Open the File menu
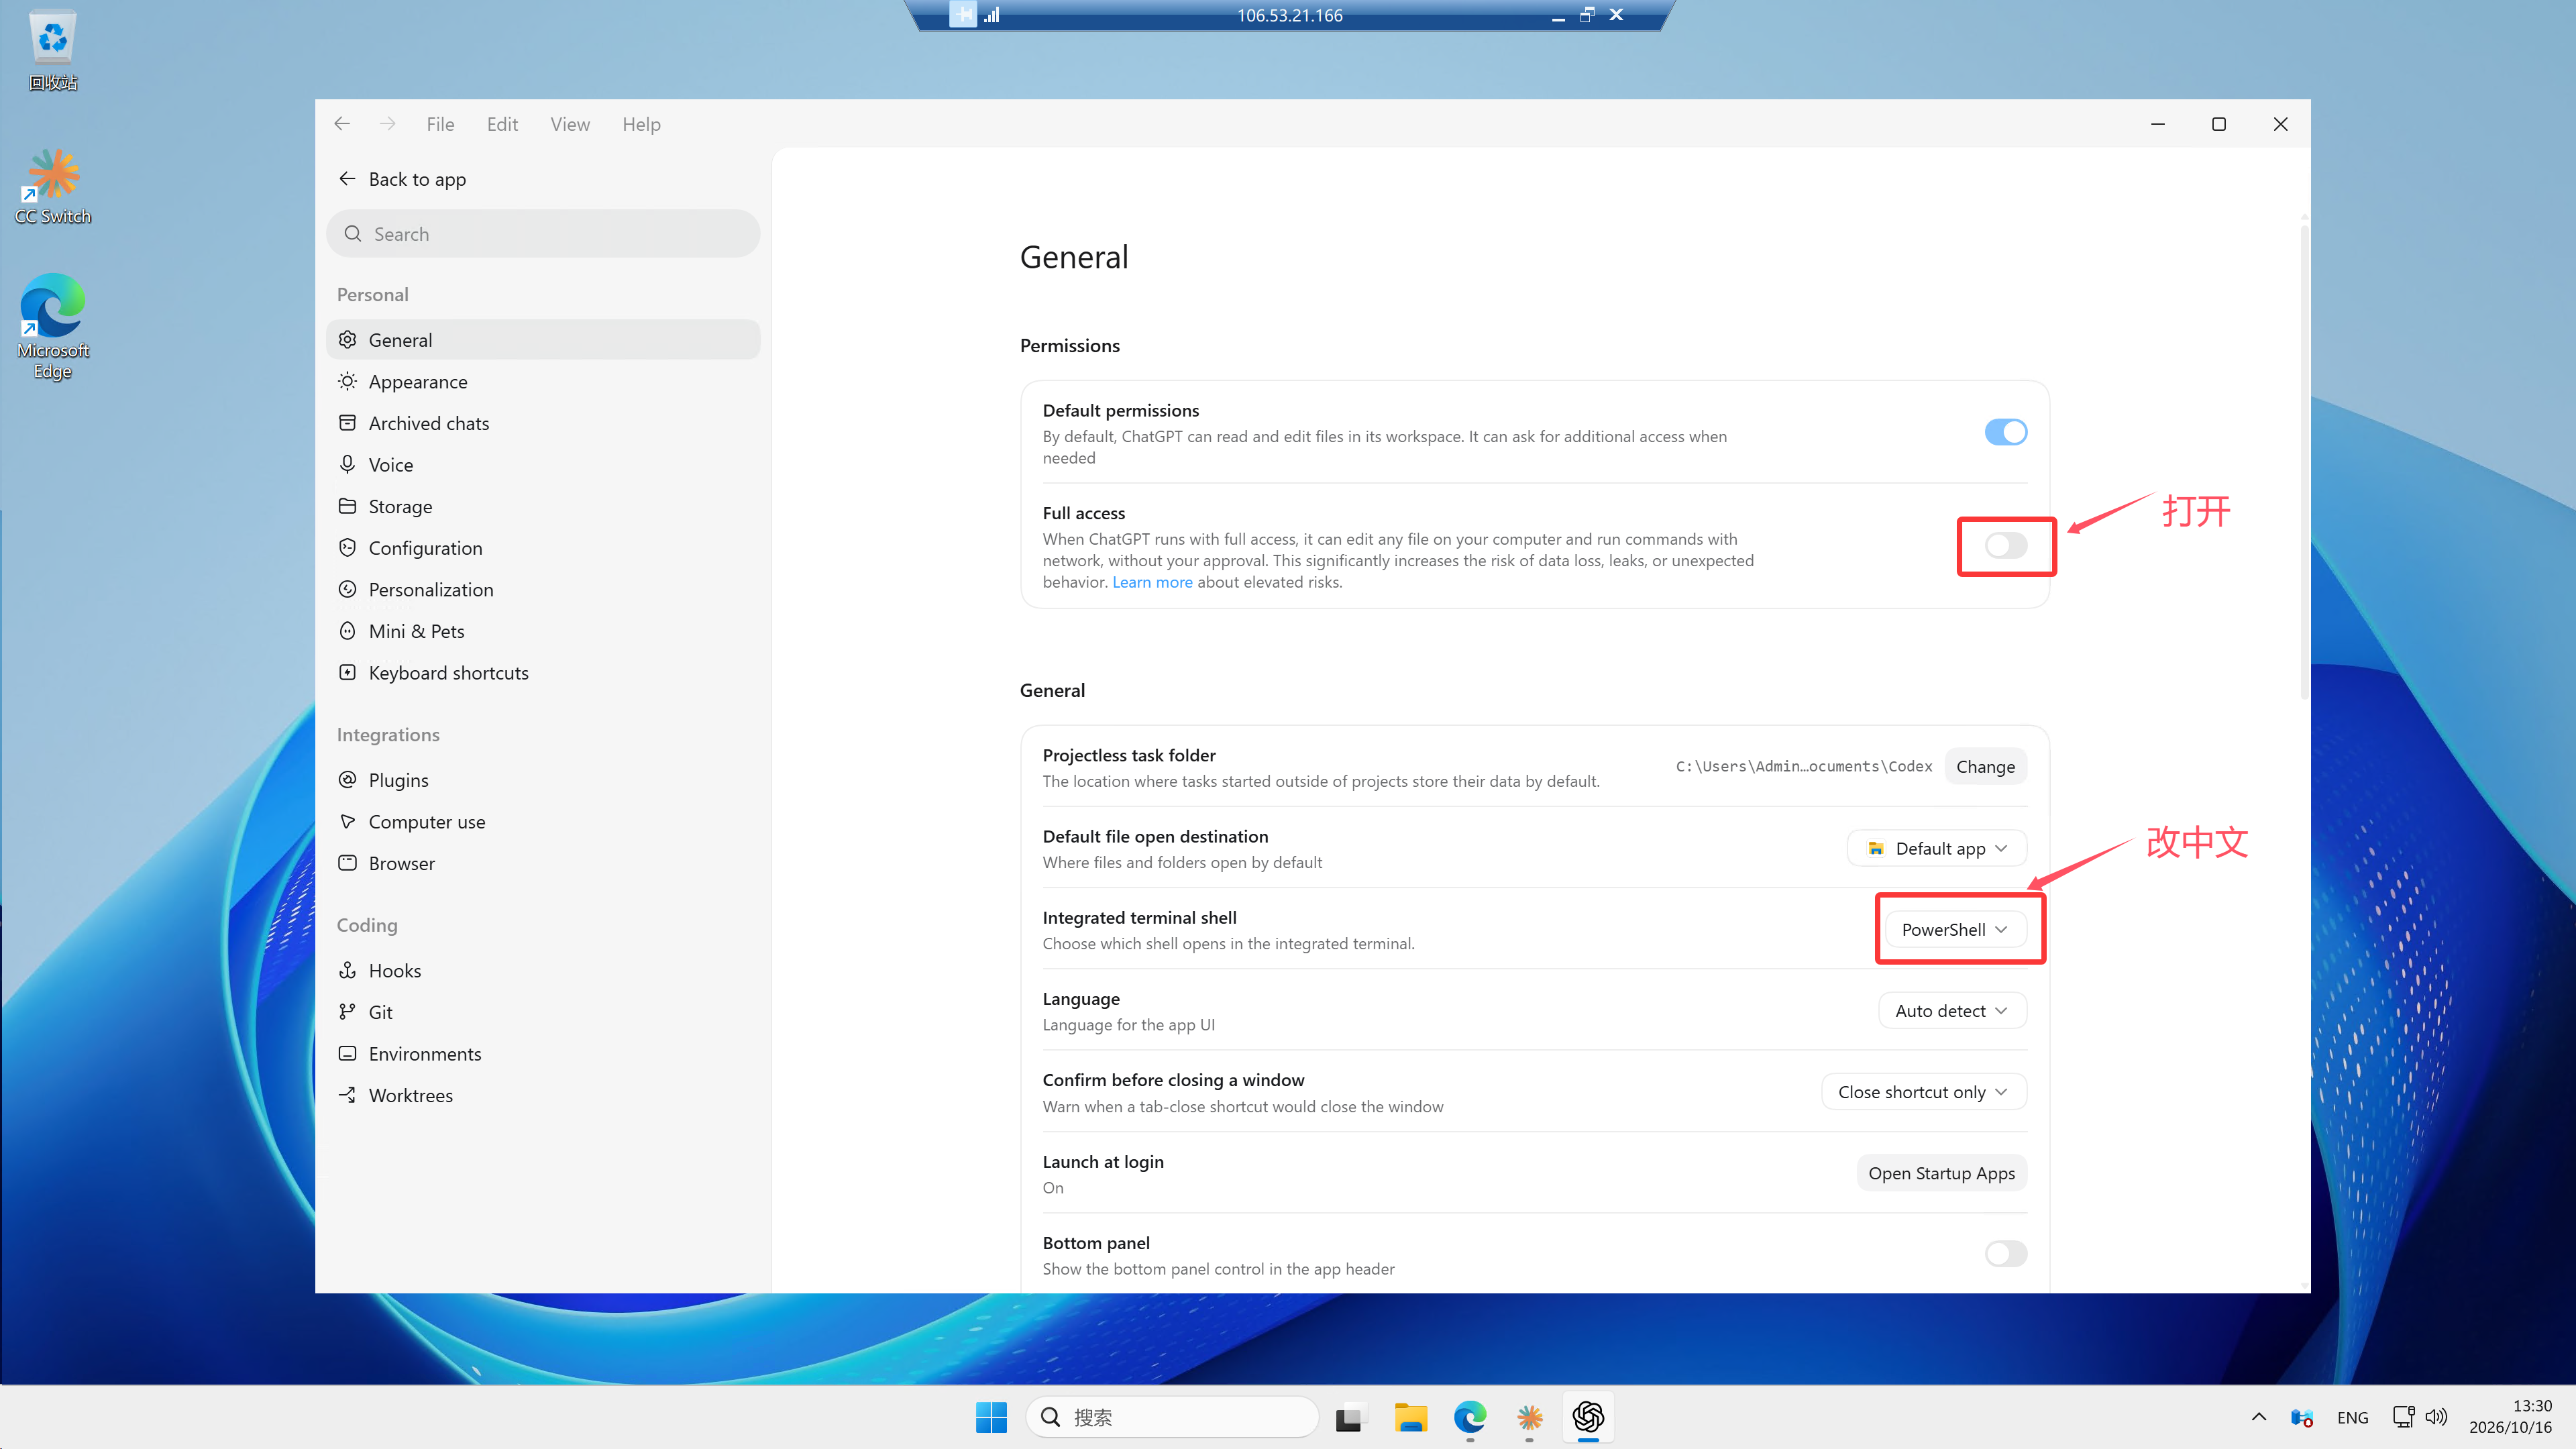This screenshot has height=1449, width=2576. point(440,124)
